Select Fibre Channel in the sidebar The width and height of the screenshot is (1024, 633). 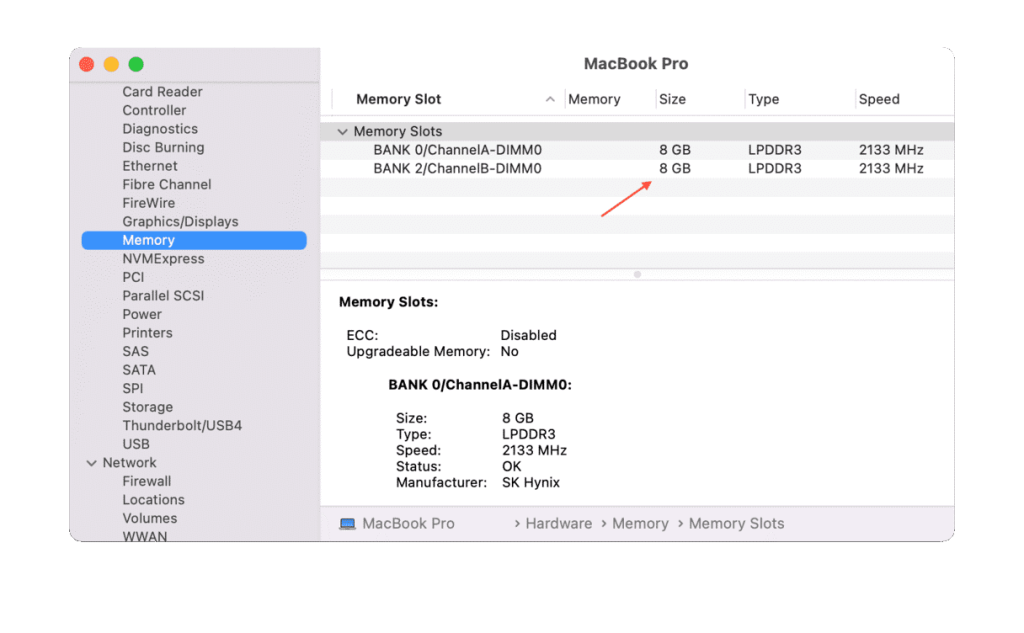(167, 185)
